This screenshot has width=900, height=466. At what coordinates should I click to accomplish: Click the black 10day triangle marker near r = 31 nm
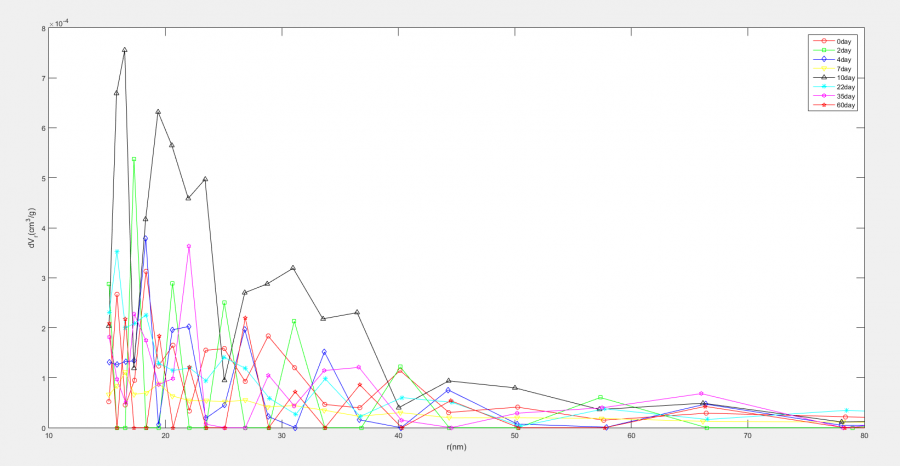[x=293, y=267]
